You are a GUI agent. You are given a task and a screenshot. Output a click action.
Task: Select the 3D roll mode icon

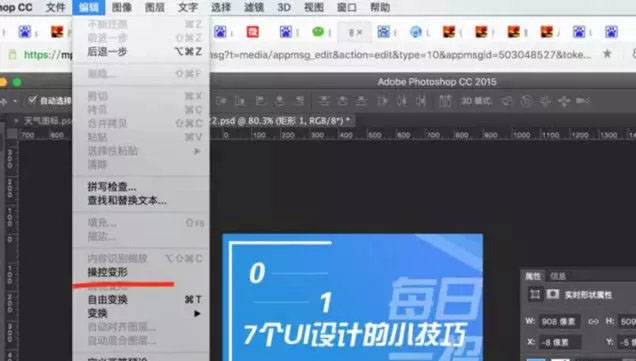pos(526,101)
